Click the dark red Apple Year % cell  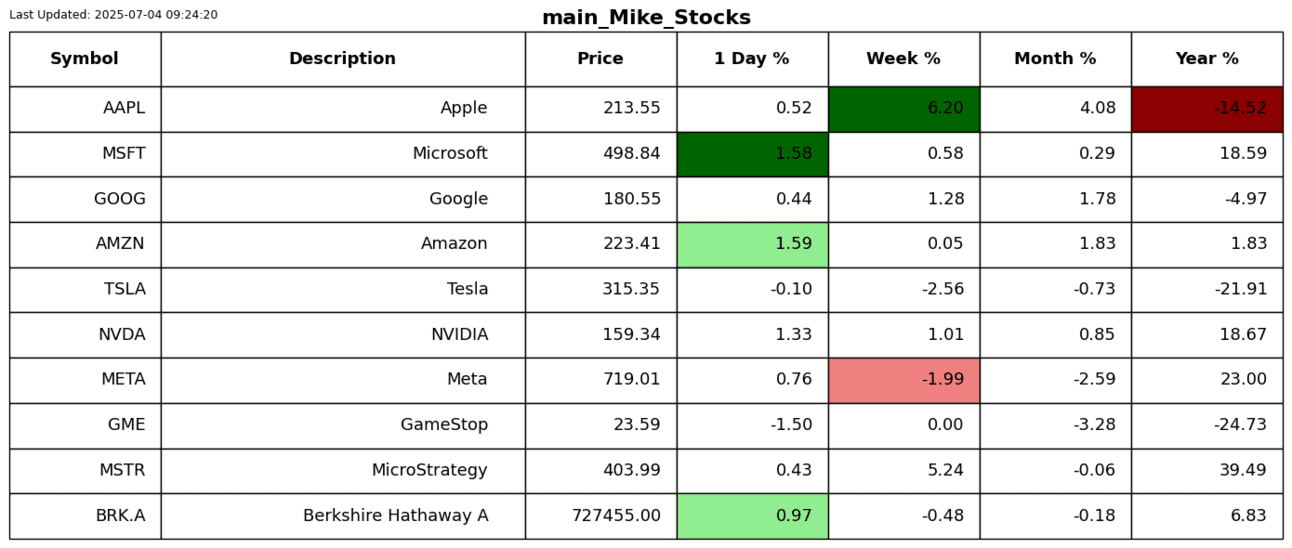1207,109
